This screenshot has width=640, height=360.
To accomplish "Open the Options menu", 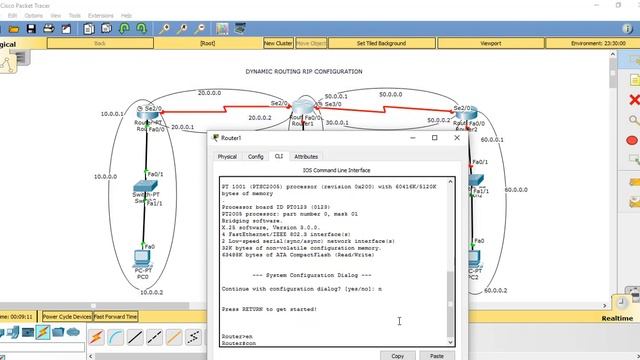I will [x=33, y=16].
